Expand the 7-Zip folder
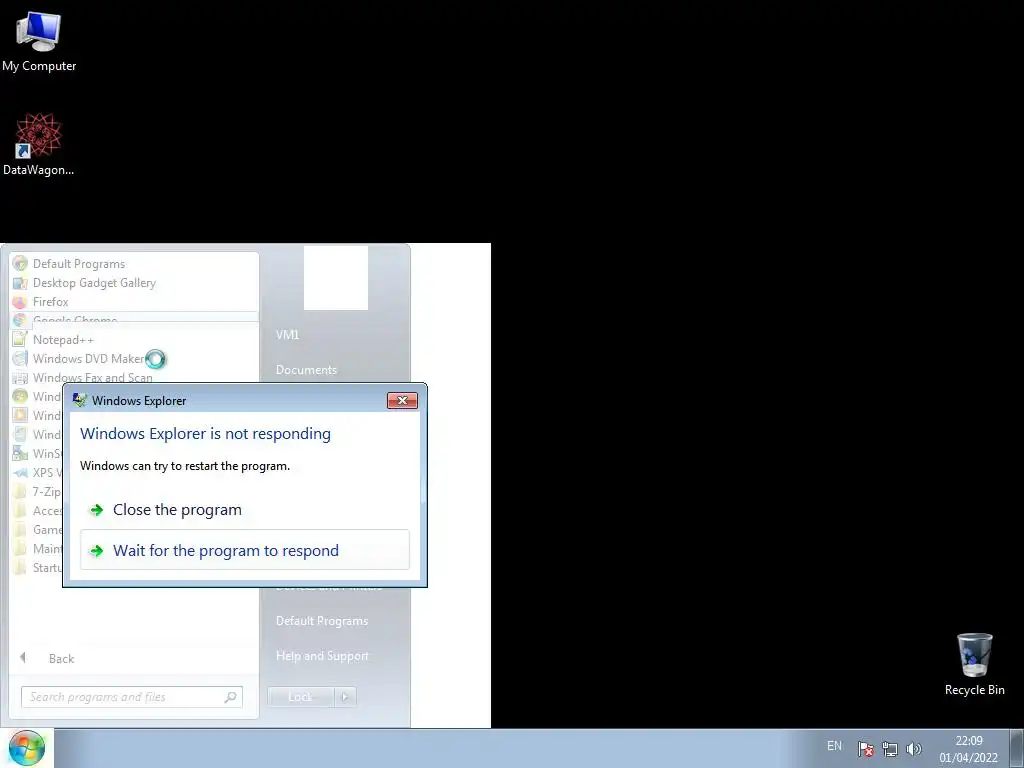The height and width of the screenshot is (768, 1024). pyautogui.click(x=37, y=491)
